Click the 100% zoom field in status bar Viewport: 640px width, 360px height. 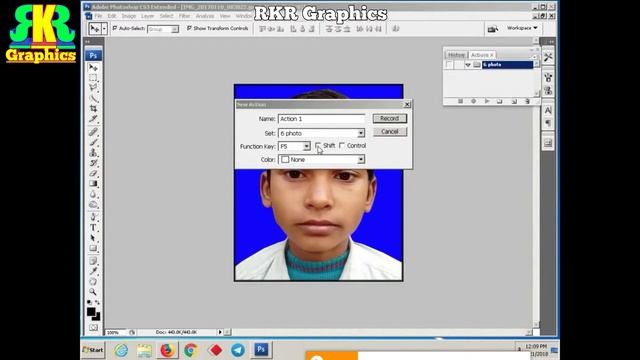click(x=117, y=333)
